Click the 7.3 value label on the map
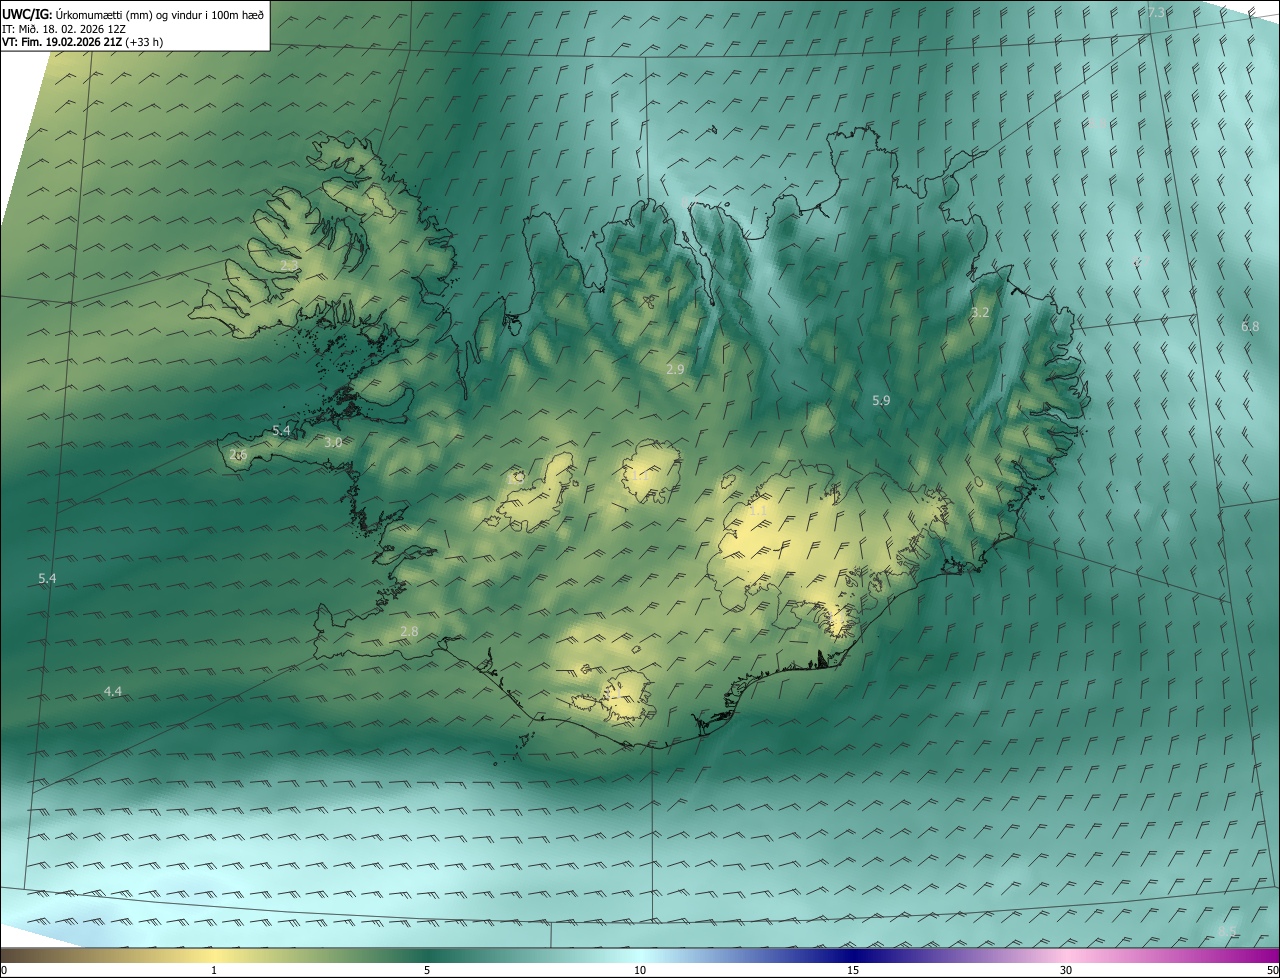This screenshot has height=978, width=1280. (x=1155, y=12)
